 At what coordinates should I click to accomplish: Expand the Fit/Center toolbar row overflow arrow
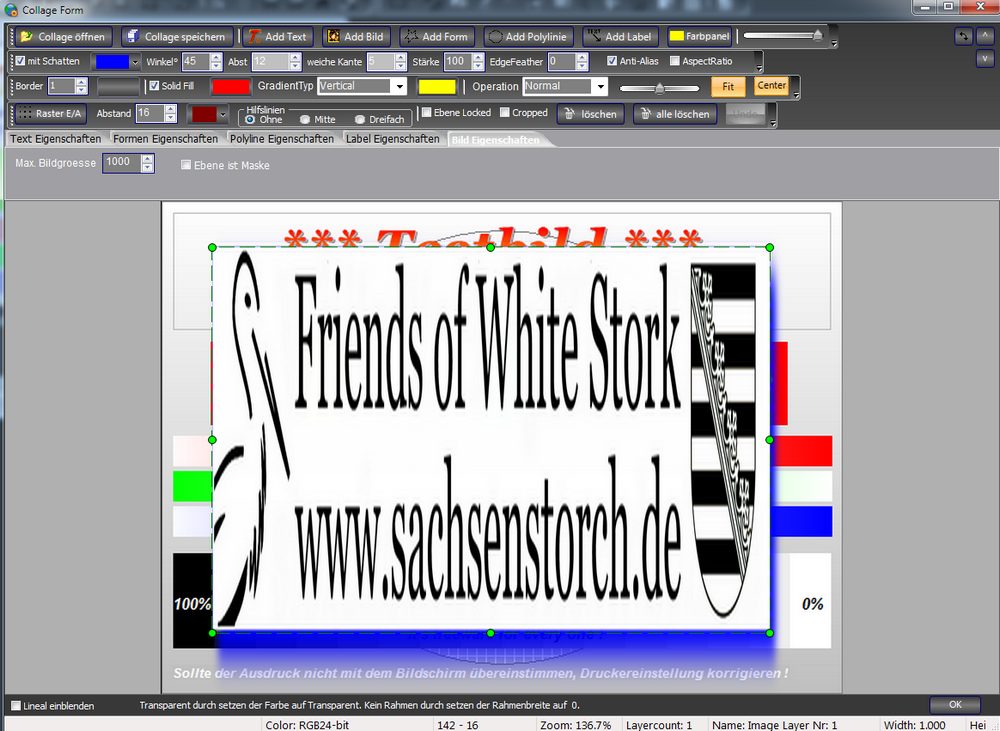pos(796,96)
